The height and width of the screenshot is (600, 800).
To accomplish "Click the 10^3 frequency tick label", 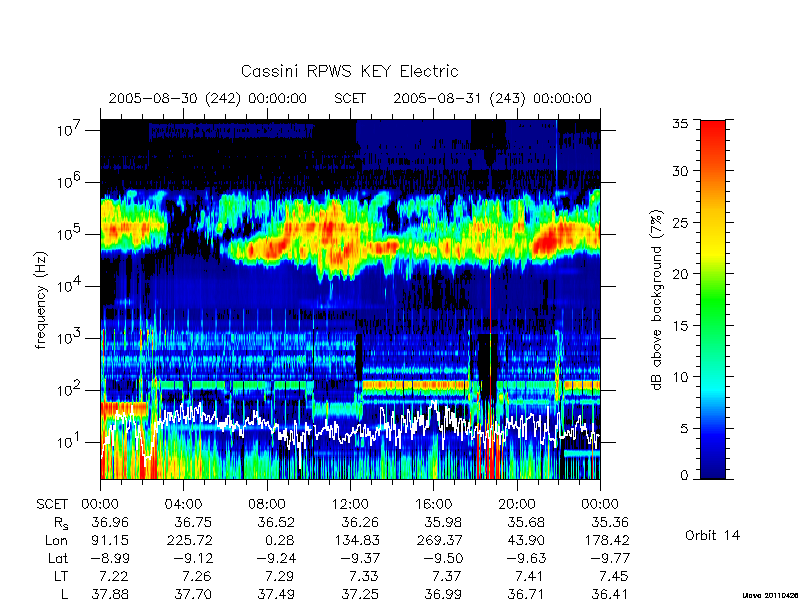I will [x=69, y=337].
